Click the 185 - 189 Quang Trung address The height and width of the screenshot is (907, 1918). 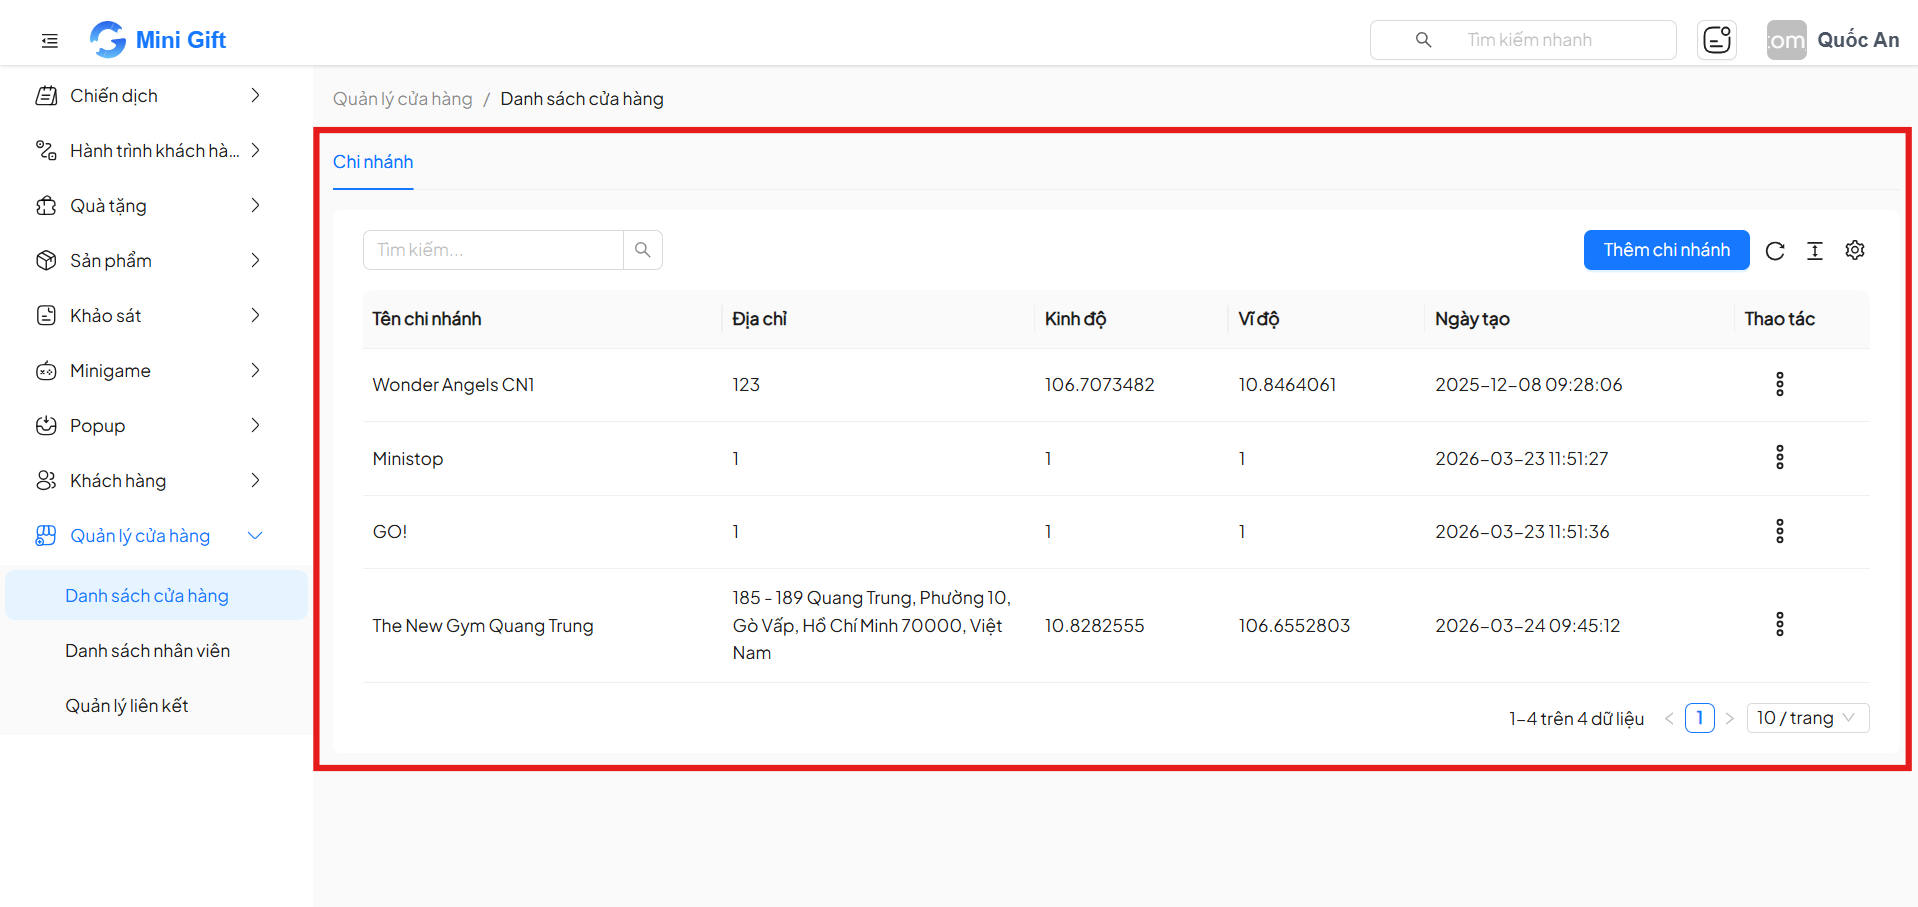(x=872, y=626)
